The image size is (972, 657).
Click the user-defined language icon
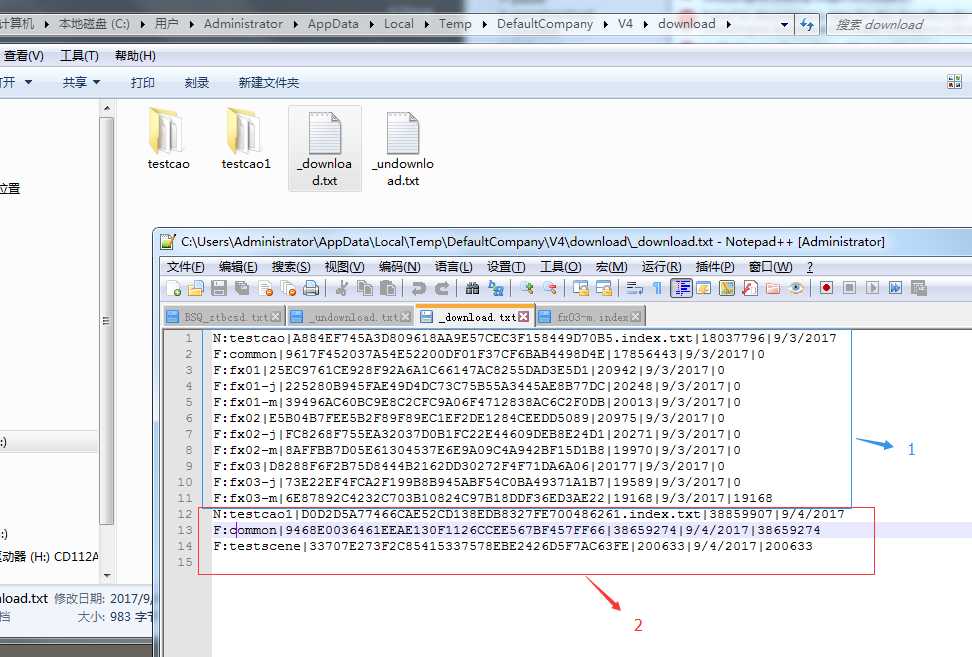click(704, 288)
